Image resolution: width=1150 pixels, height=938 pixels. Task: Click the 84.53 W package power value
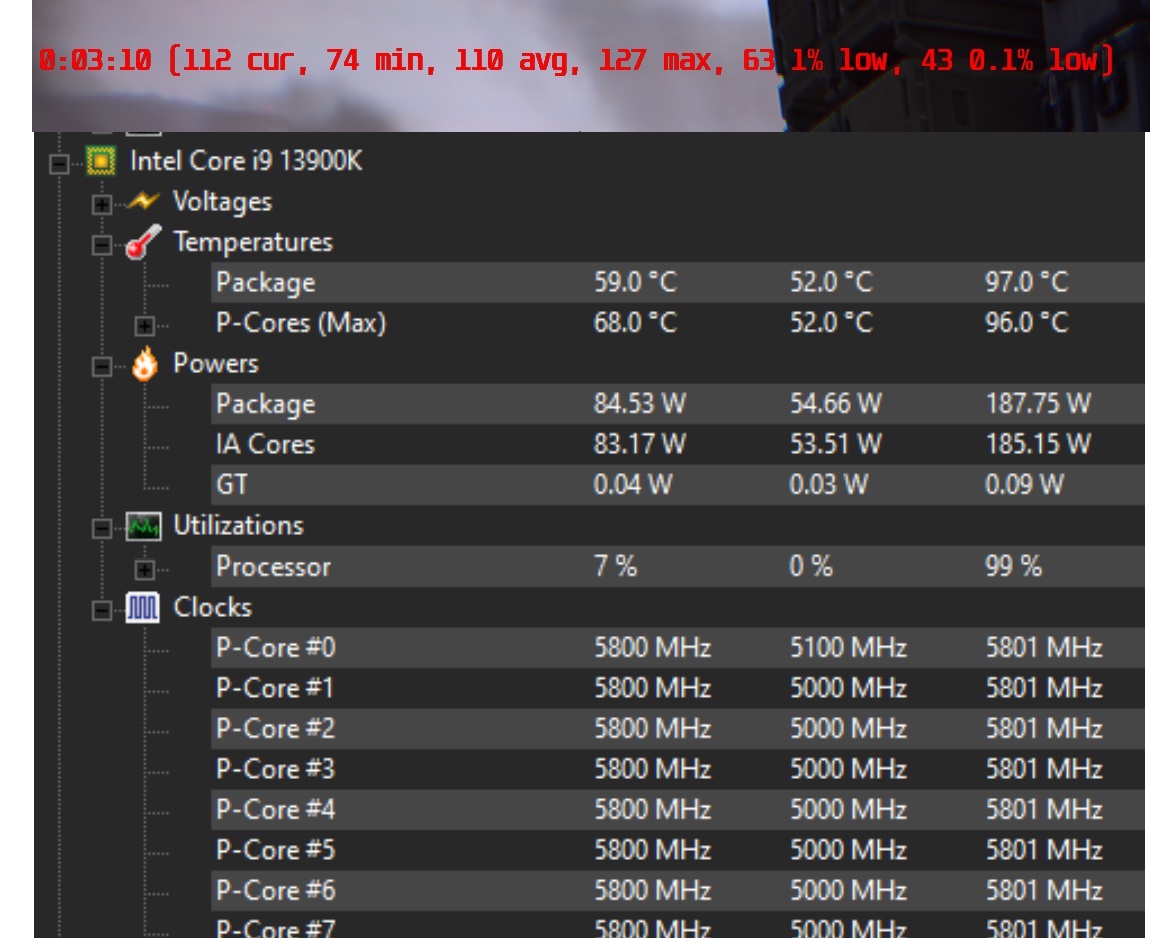tap(640, 403)
